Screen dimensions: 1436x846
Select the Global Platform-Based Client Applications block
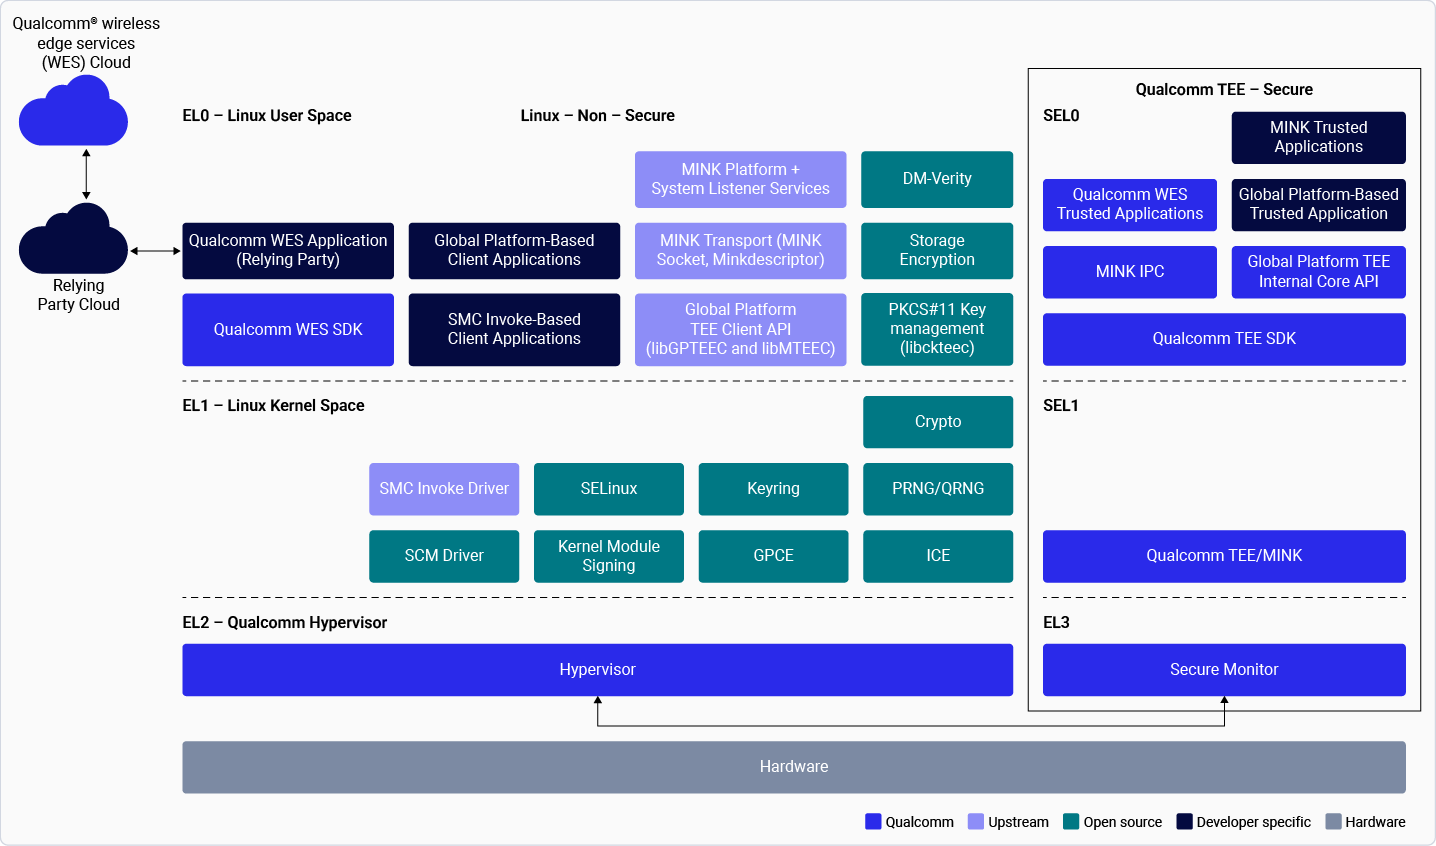point(514,250)
